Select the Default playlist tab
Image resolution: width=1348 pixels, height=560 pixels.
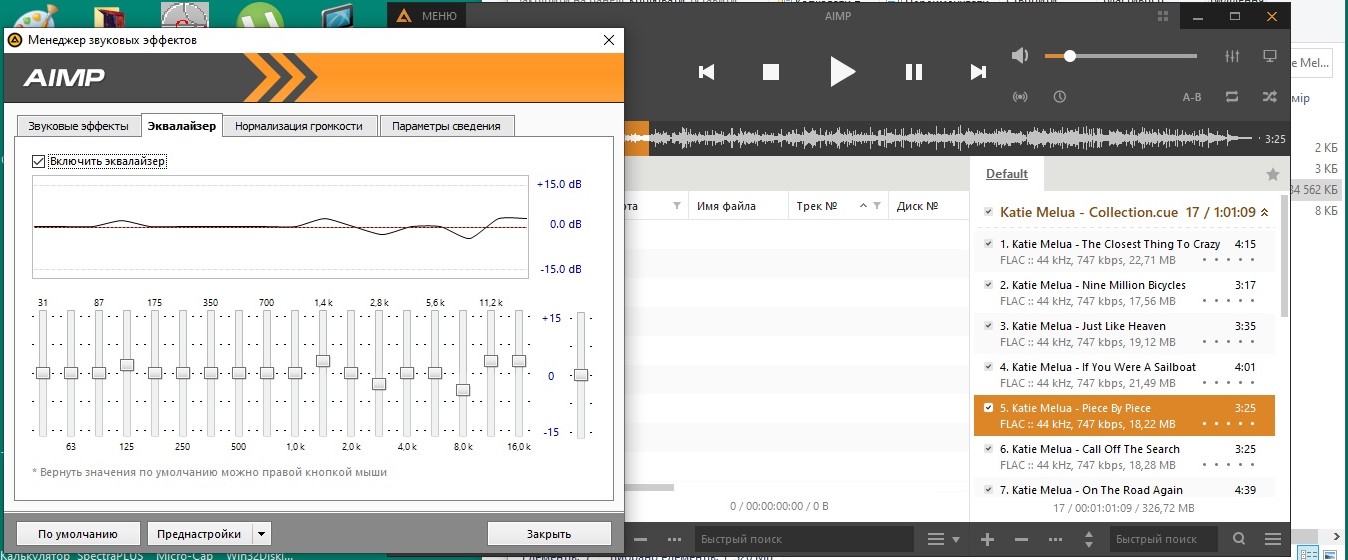point(1007,174)
